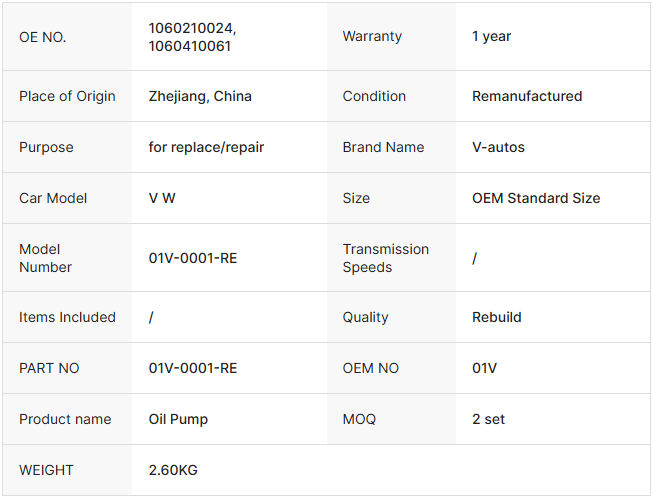The height and width of the screenshot is (502, 657).
Task: Select the Warranty label cell
Action: point(372,37)
